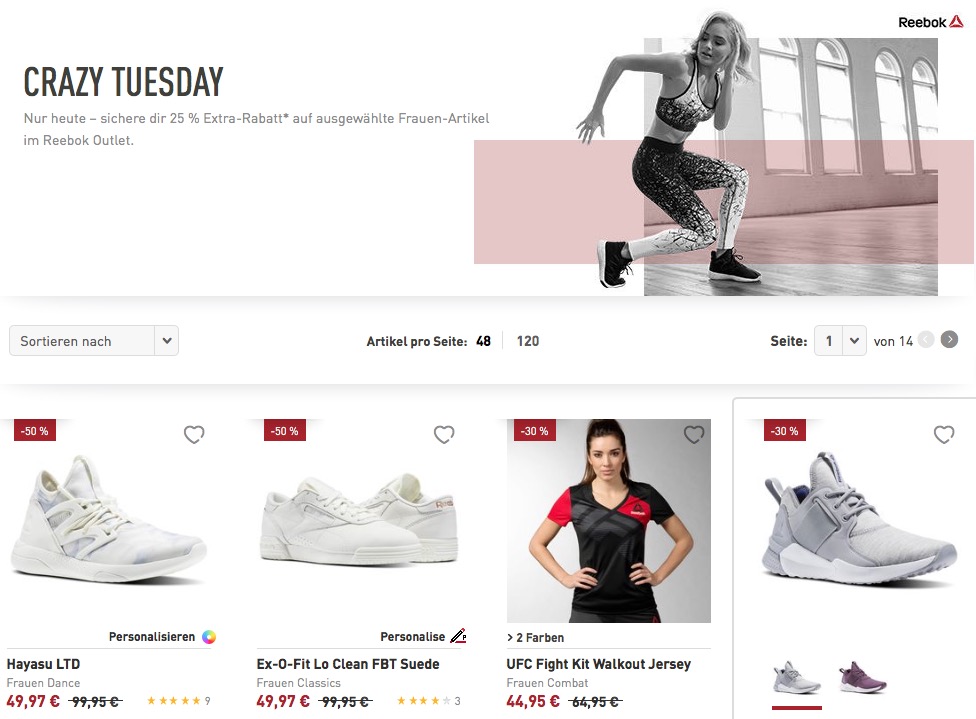The width and height of the screenshot is (976, 719).
Task: Go to next page arrow
Action: pyautogui.click(x=949, y=340)
